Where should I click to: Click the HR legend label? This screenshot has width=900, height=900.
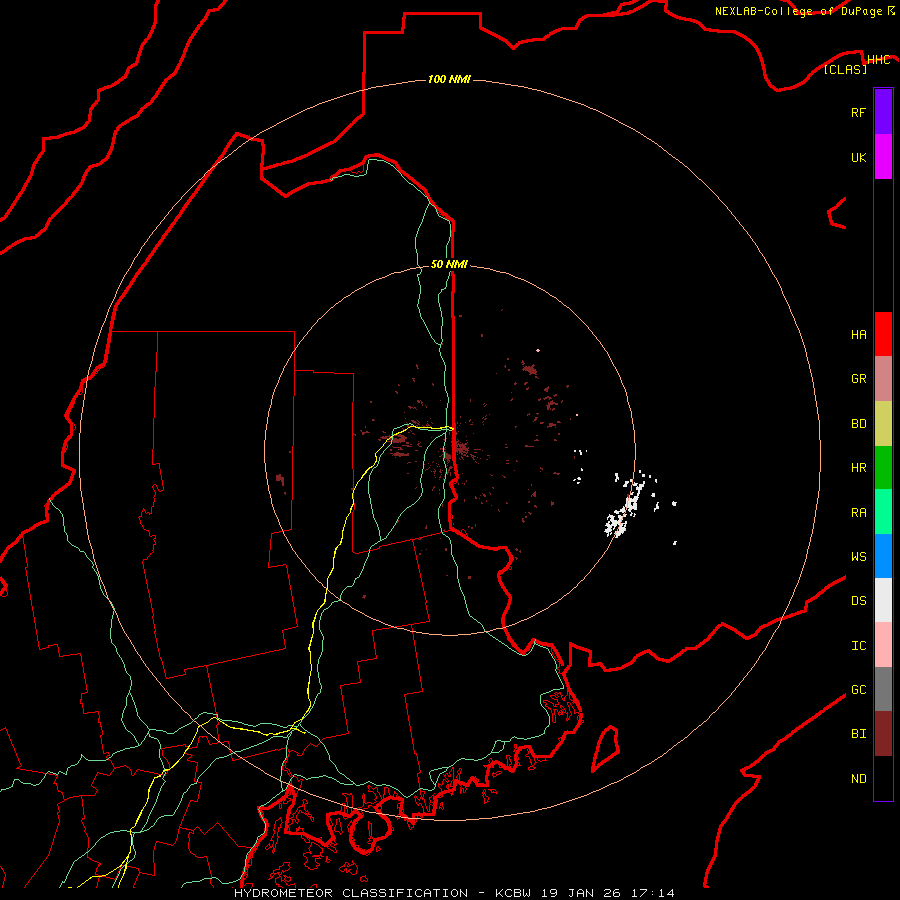858,468
